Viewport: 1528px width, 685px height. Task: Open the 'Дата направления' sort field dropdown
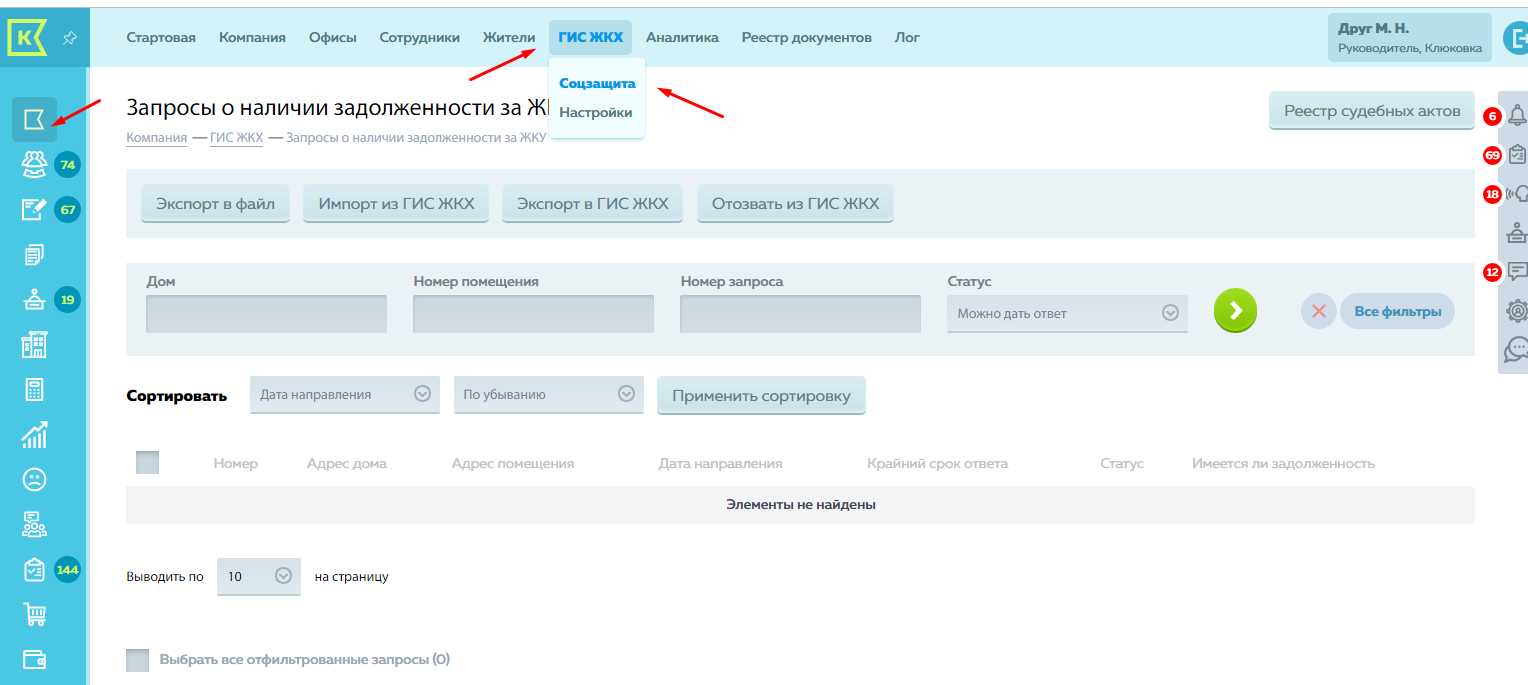[345, 394]
